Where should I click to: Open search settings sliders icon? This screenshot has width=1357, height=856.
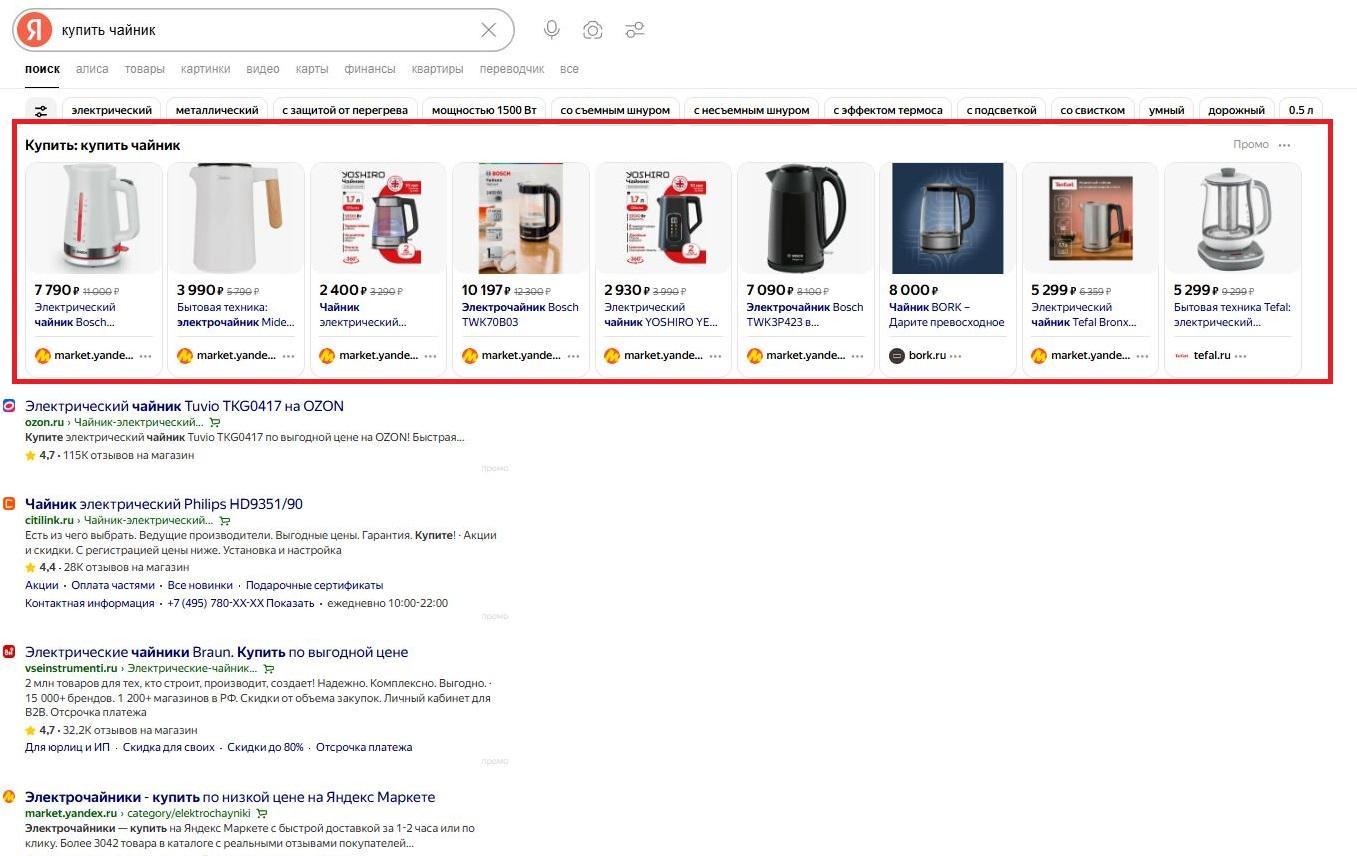(635, 30)
